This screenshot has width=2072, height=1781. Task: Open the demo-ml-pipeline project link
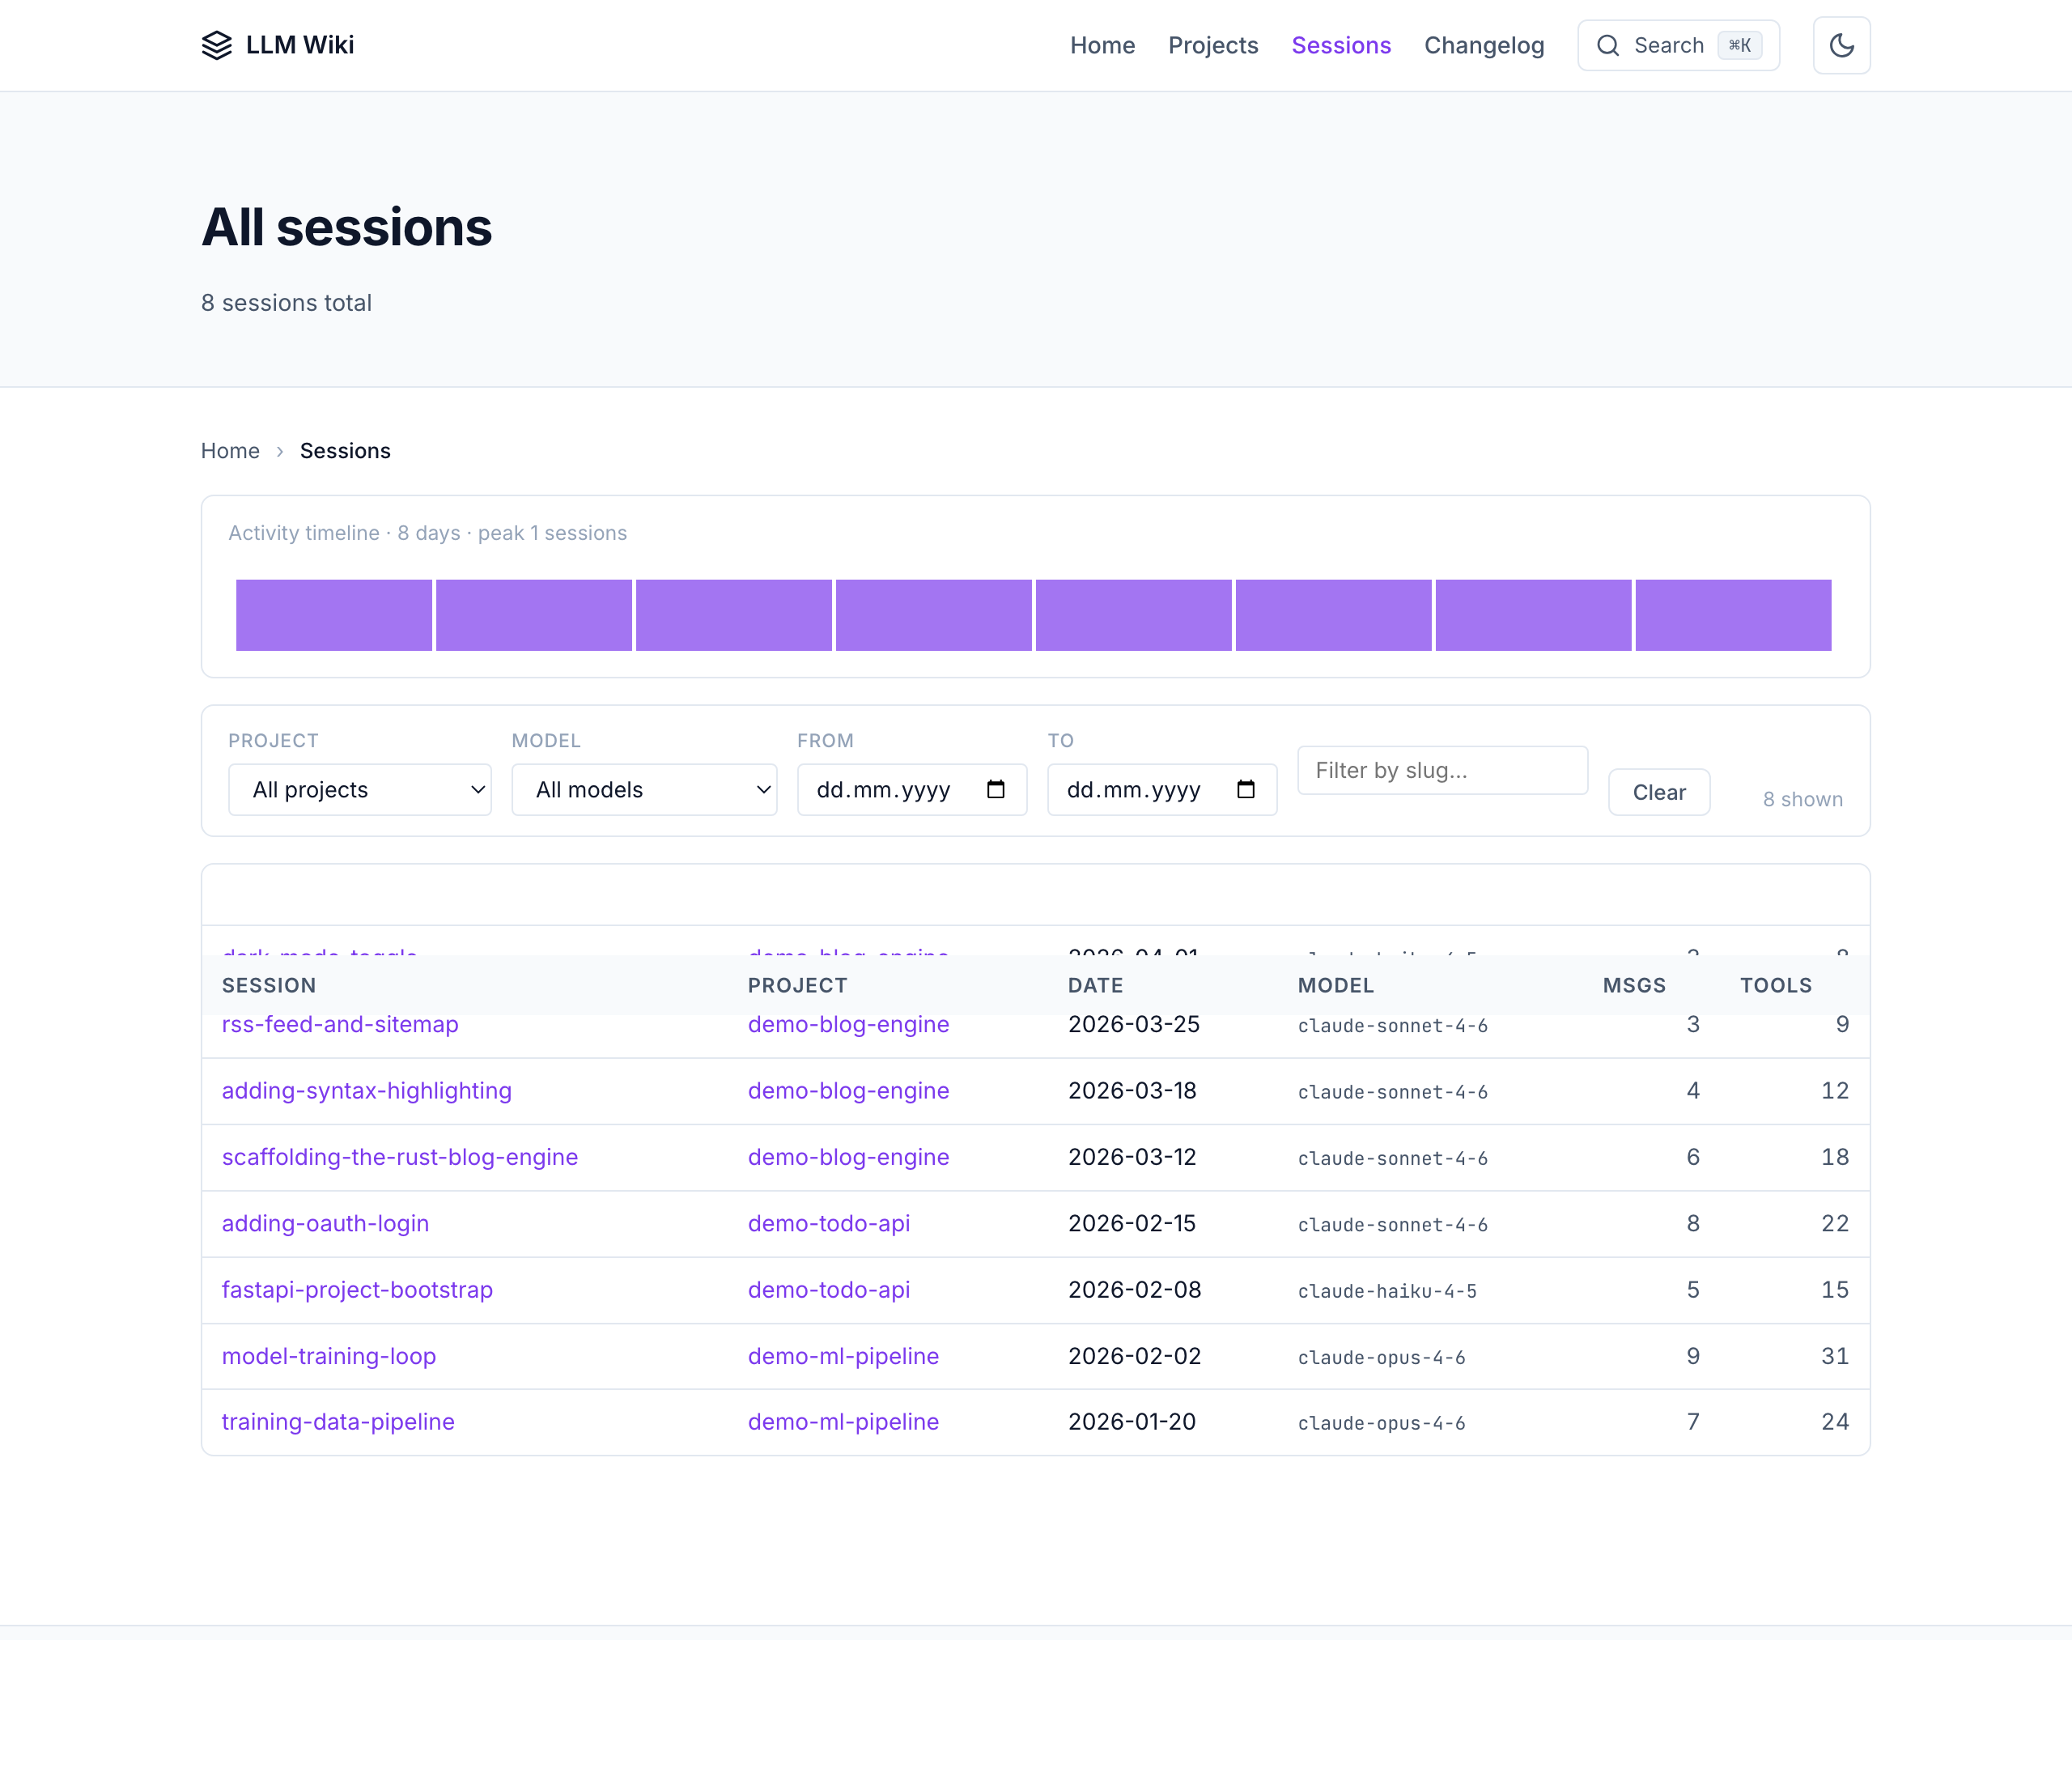843,1356
